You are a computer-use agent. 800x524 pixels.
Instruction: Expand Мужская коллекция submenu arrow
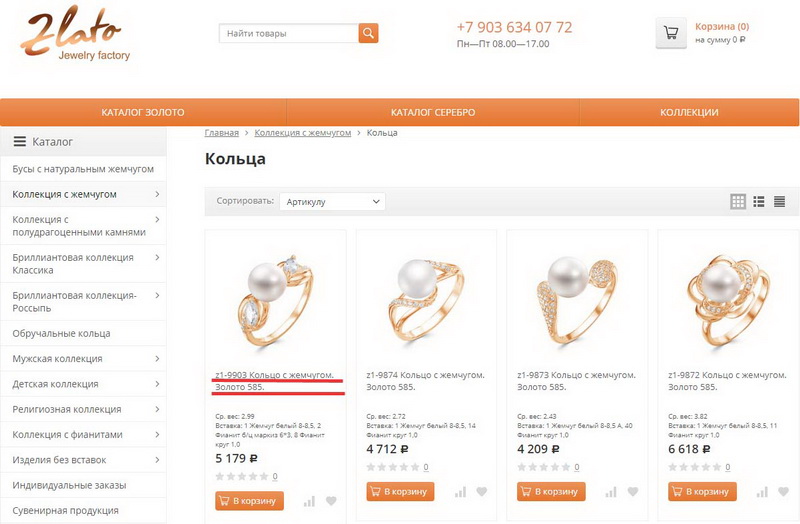157,359
